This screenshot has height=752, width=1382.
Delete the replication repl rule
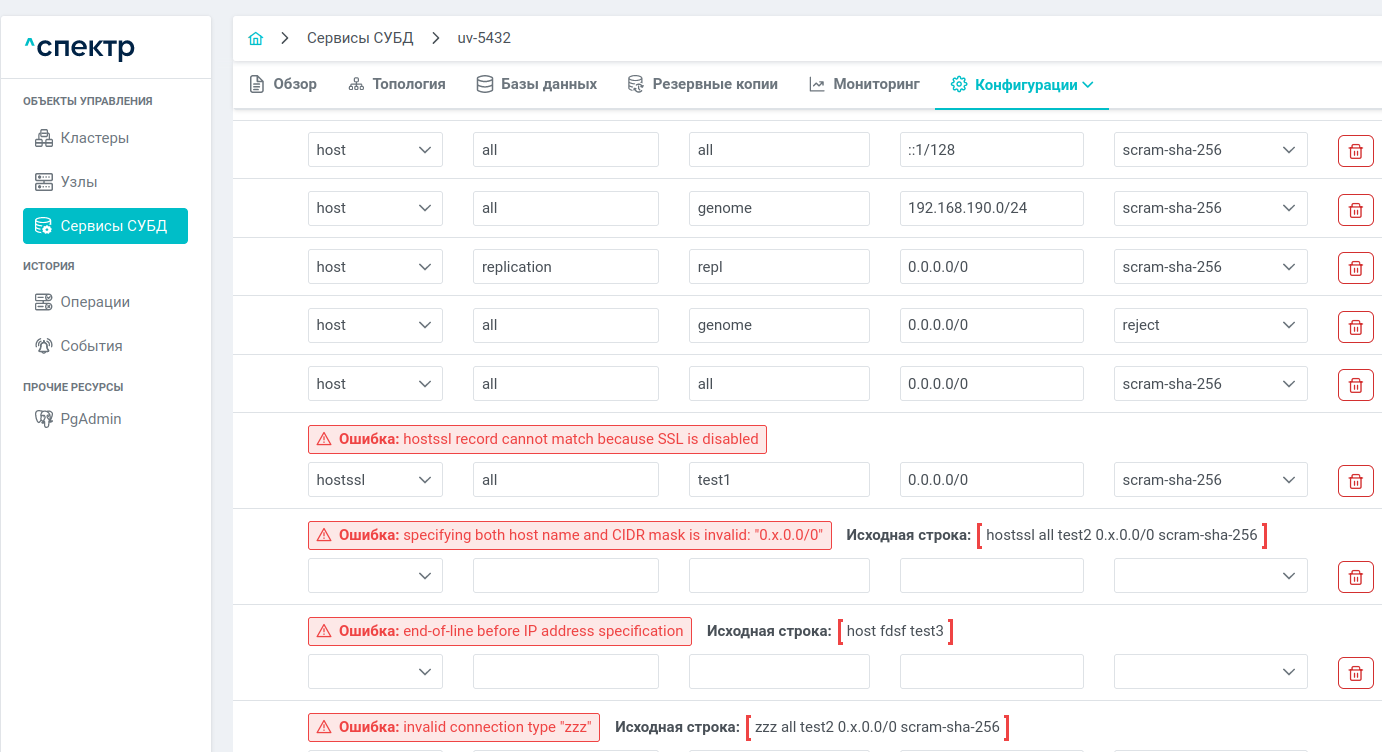1355,268
